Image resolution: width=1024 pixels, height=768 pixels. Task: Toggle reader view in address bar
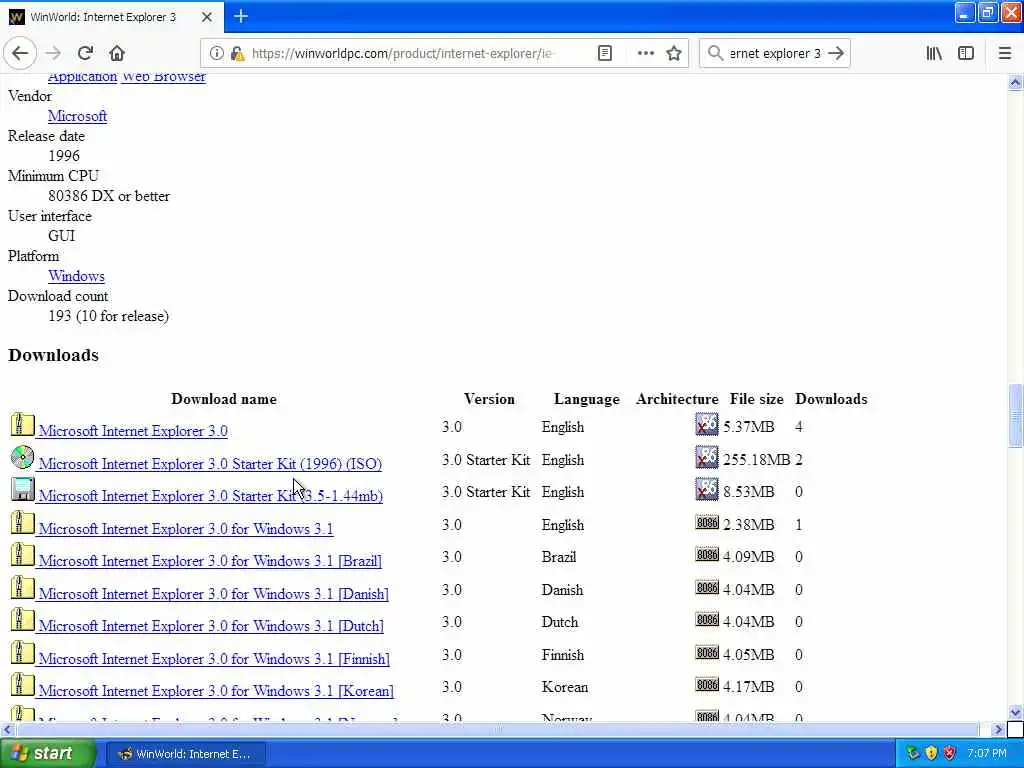[605, 54]
